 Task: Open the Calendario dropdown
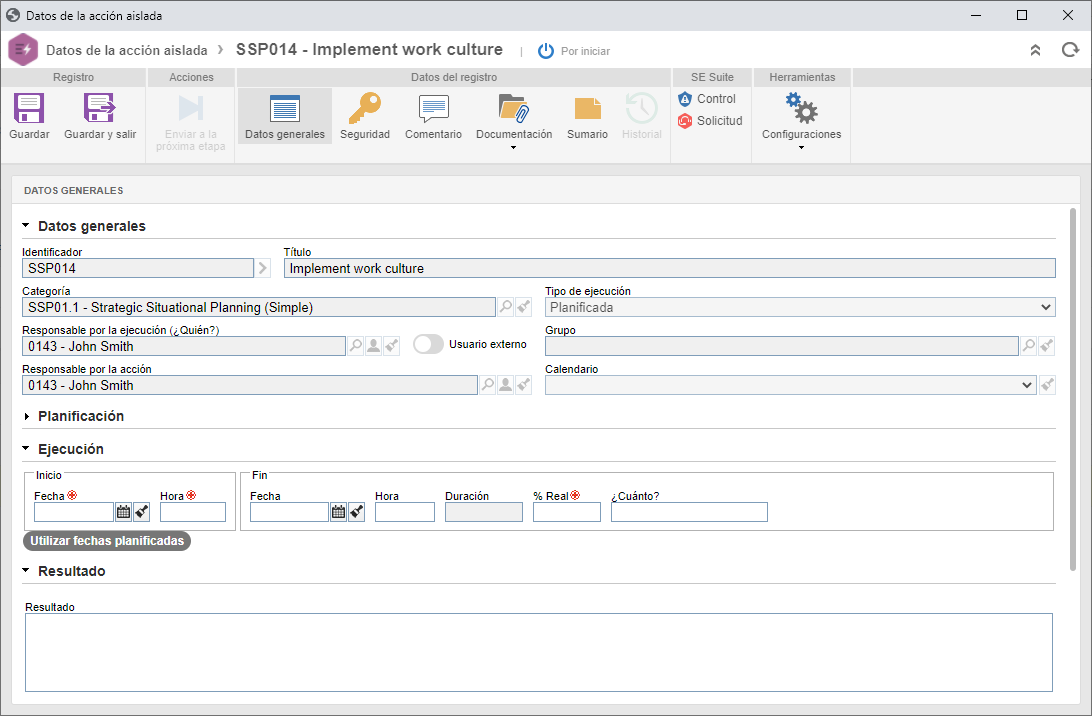pyautogui.click(x=790, y=385)
